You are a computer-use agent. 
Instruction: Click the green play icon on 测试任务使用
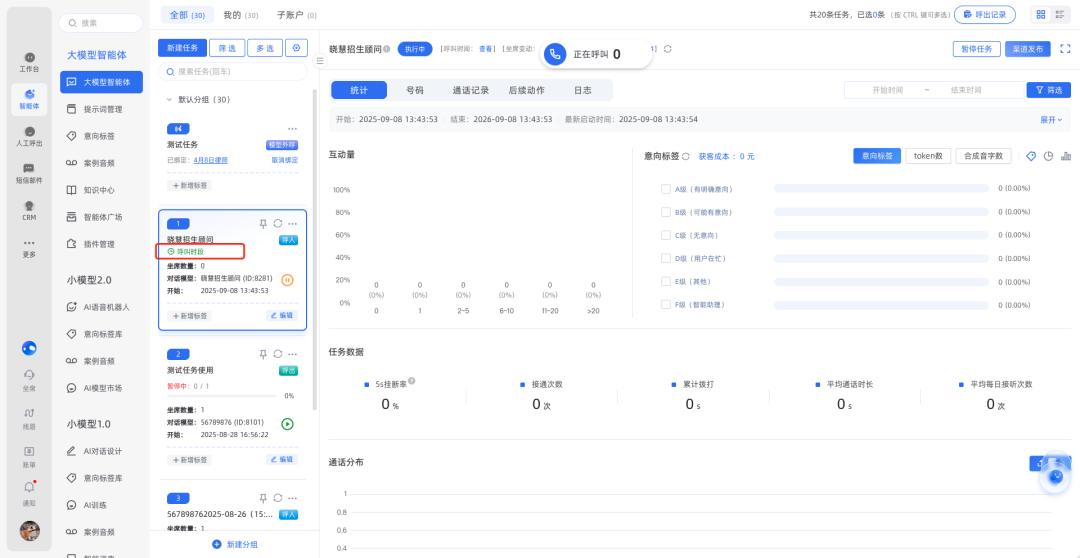[x=288, y=424]
